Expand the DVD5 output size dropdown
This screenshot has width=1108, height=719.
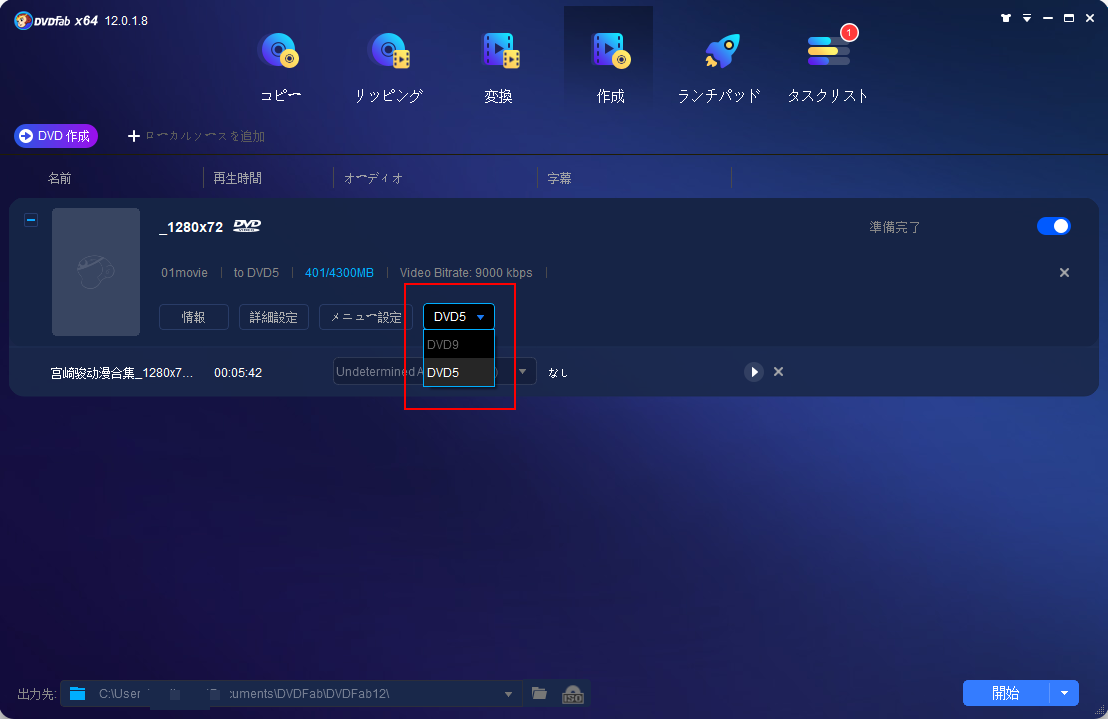459,316
